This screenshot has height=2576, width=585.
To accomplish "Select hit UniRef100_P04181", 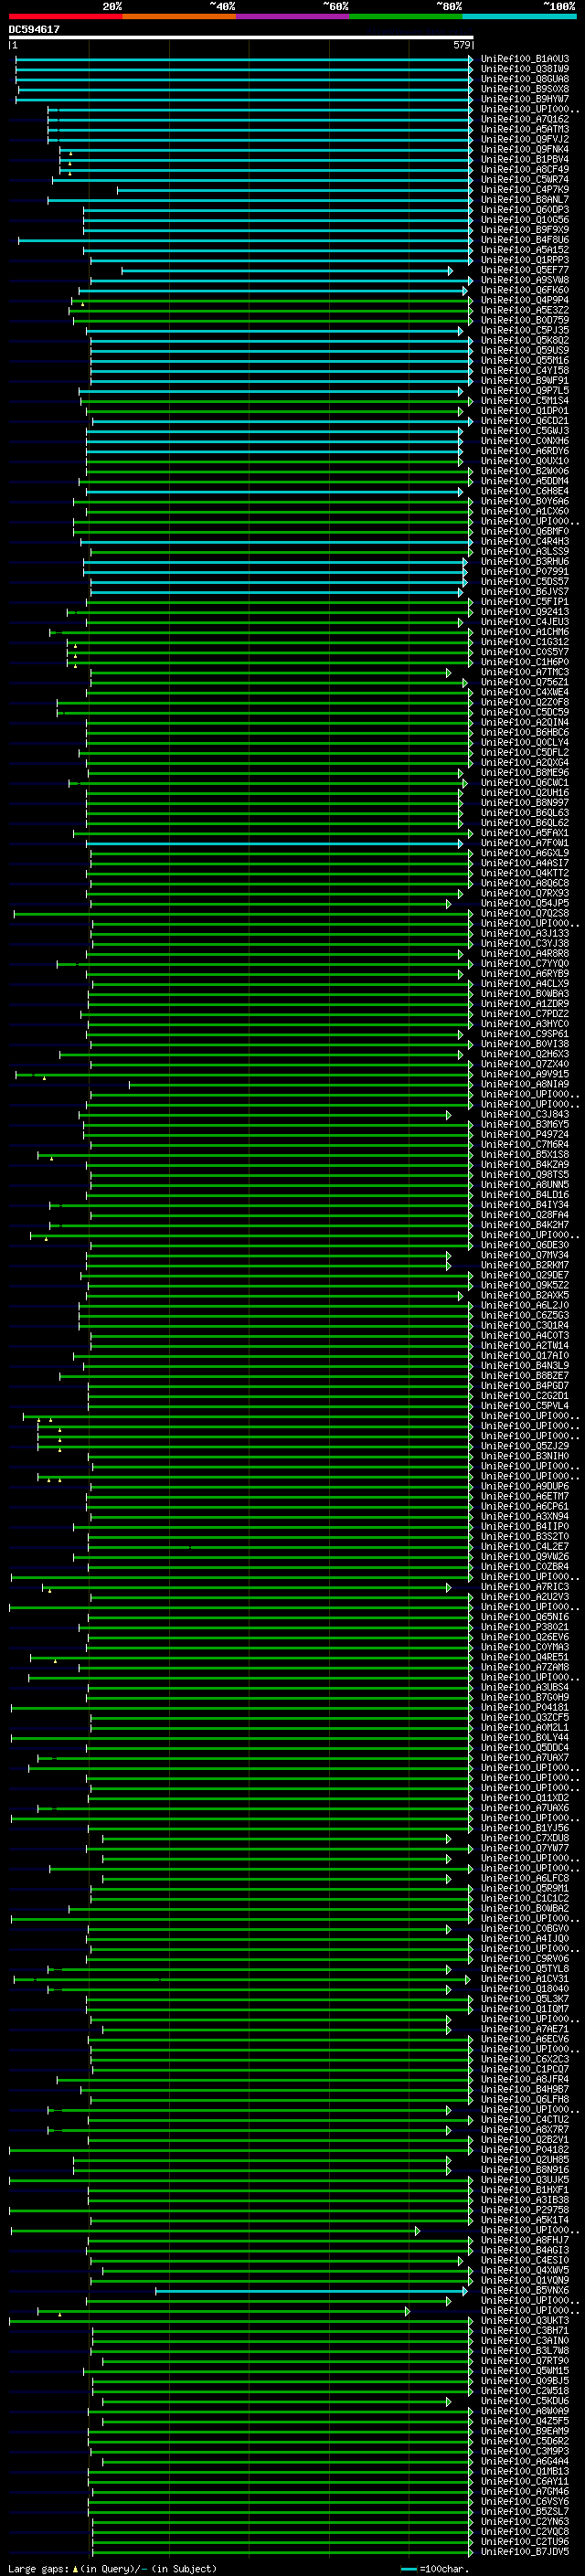I will click(x=524, y=1708).
